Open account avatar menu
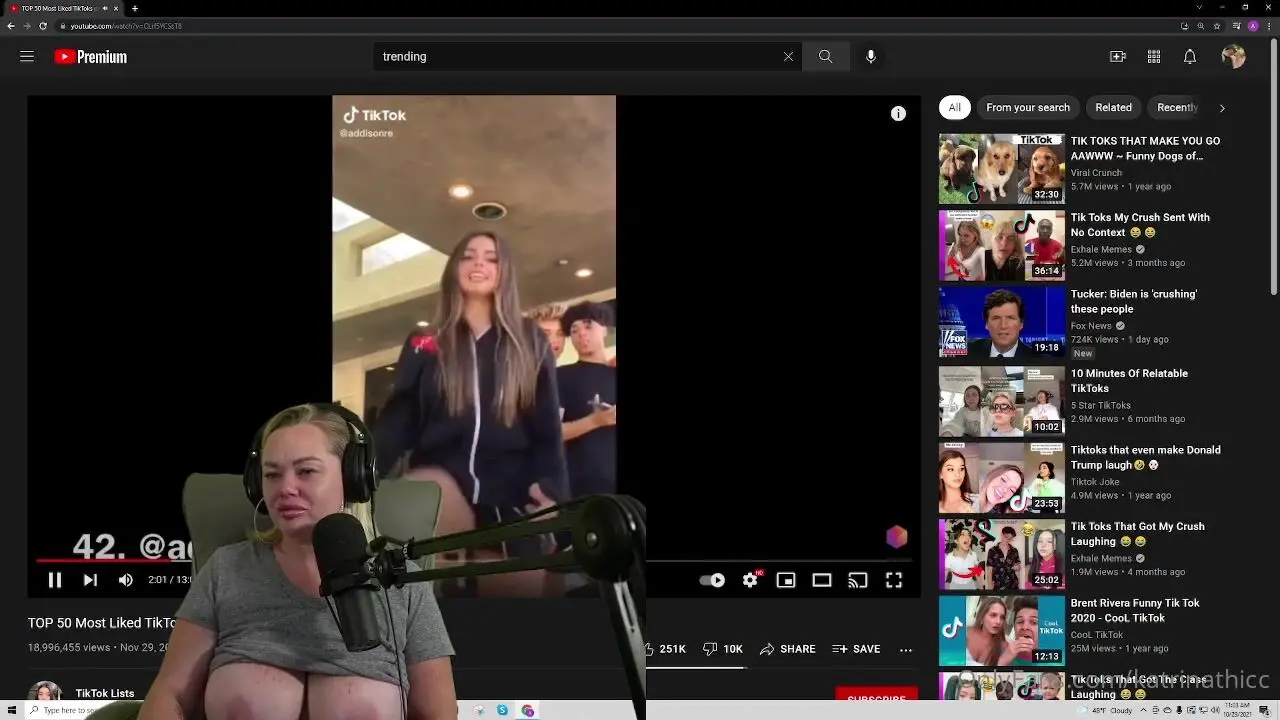Image resolution: width=1280 pixels, height=720 pixels. pos(1233,57)
